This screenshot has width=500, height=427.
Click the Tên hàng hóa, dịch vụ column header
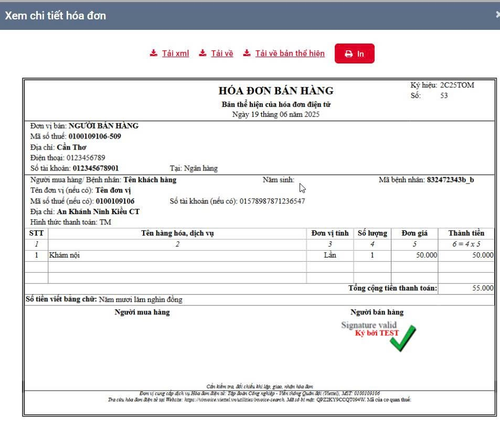pyautogui.click(x=177, y=233)
